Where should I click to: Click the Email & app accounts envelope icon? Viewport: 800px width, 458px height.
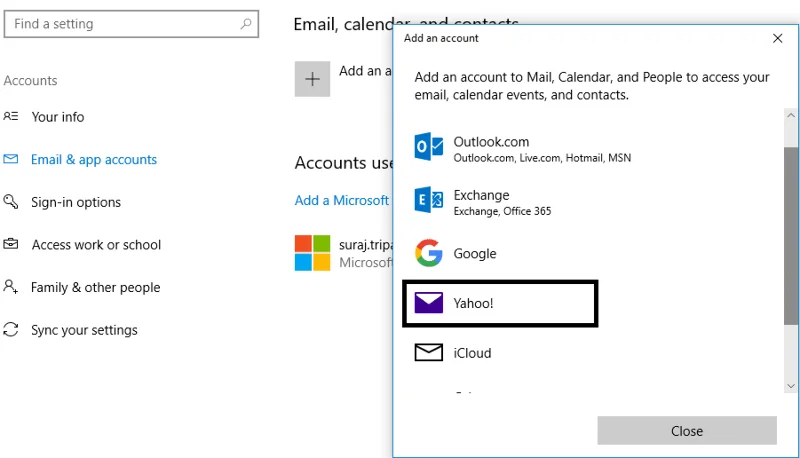11,159
